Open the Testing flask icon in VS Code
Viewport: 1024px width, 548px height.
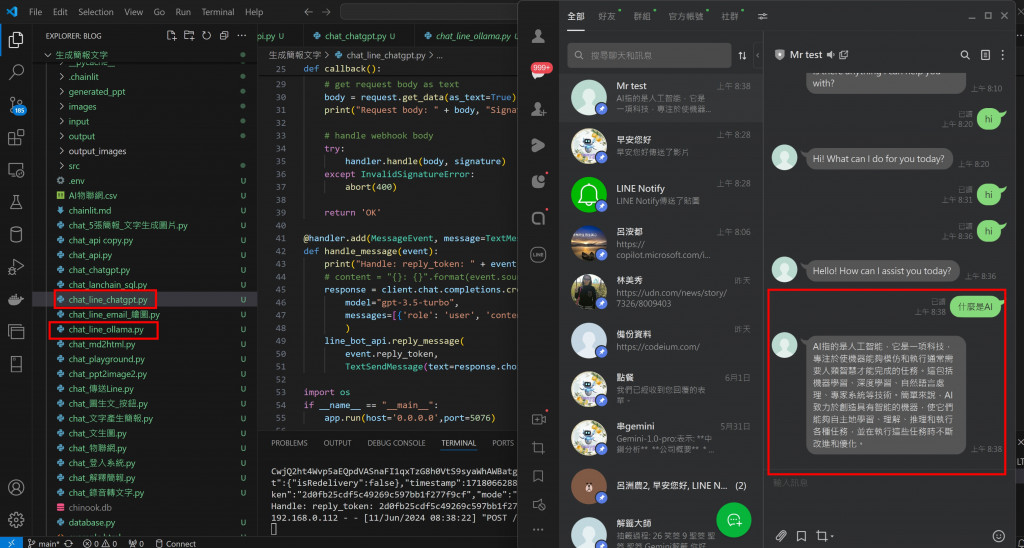[16, 202]
